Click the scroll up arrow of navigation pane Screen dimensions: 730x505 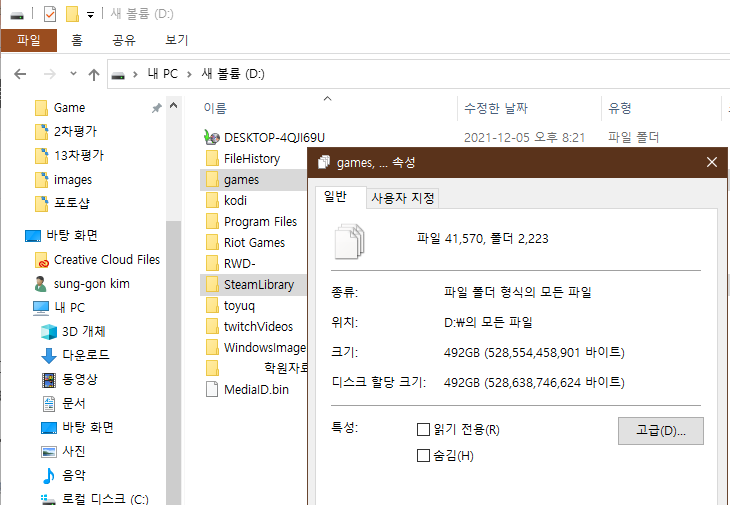coord(174,106)
